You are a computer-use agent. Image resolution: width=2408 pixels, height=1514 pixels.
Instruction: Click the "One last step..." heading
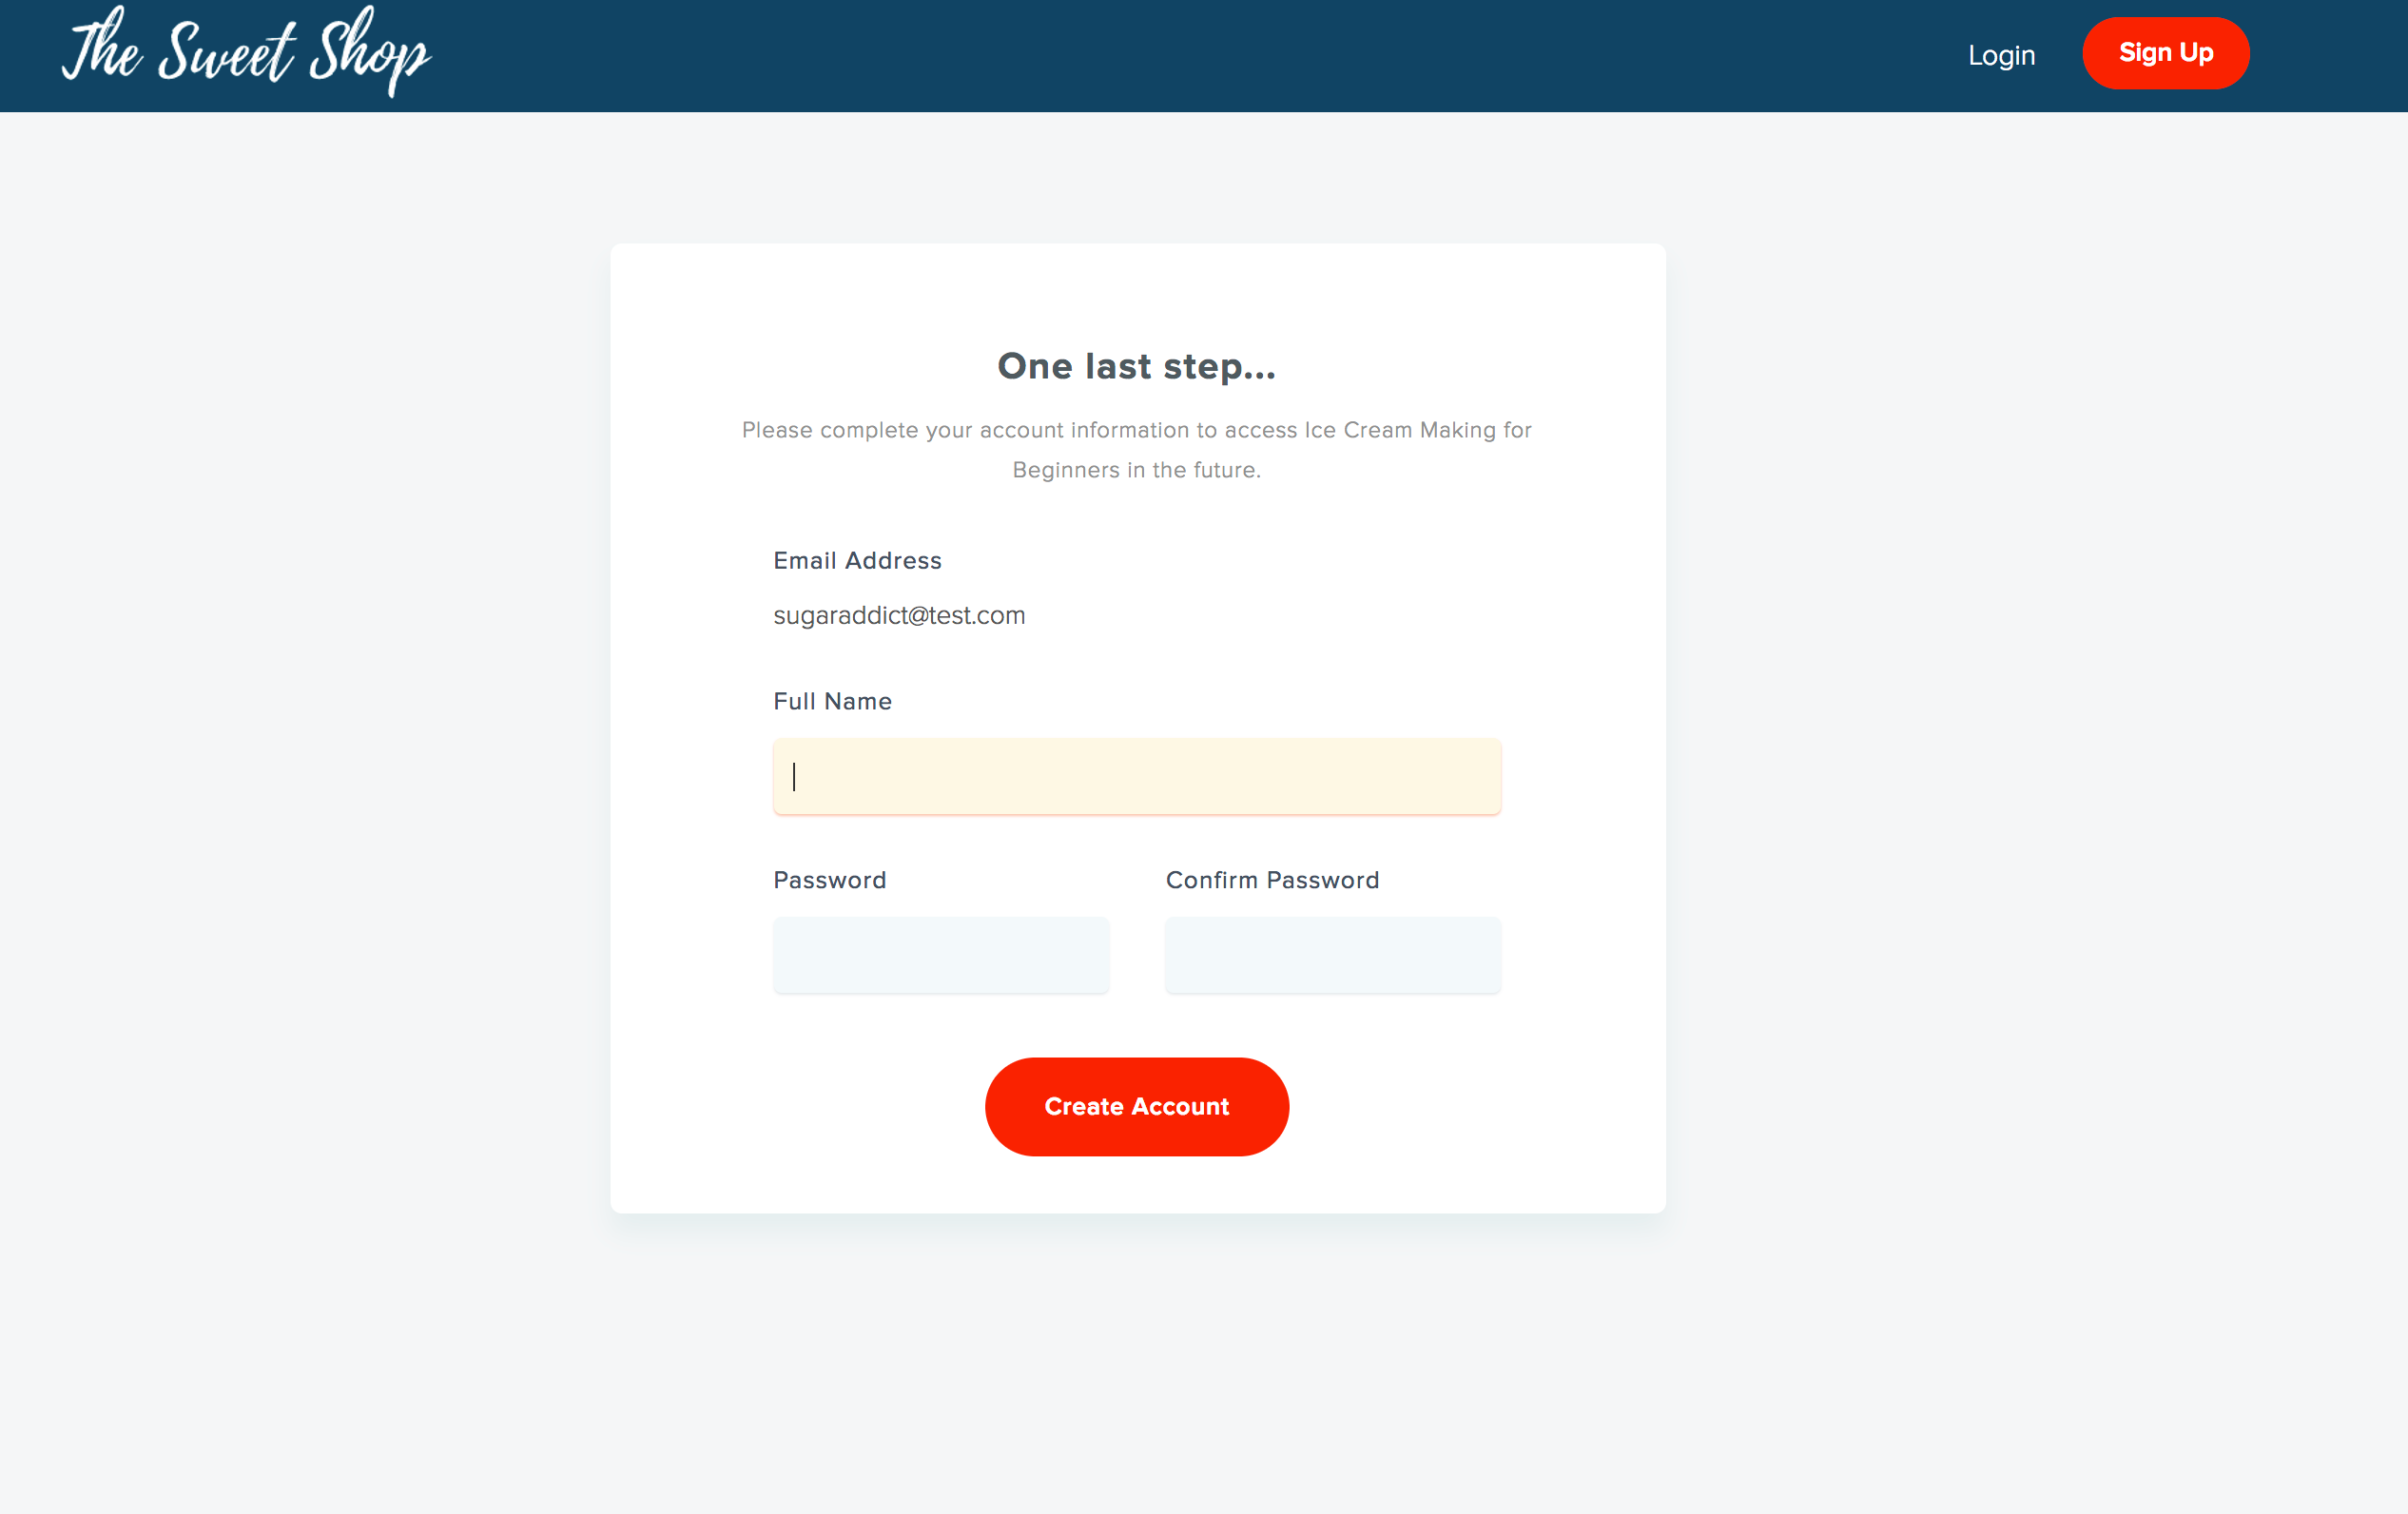(1136, 366)
